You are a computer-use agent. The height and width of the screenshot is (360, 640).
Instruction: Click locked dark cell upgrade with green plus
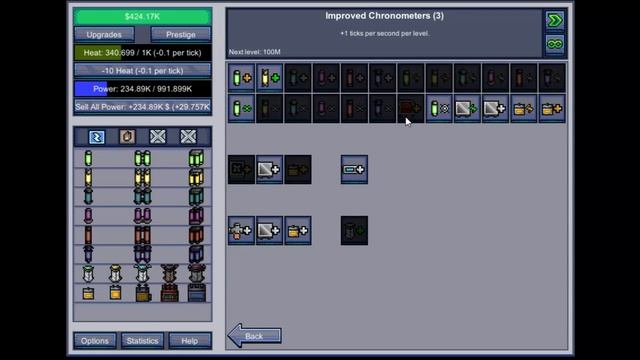[x=354, y=231]
